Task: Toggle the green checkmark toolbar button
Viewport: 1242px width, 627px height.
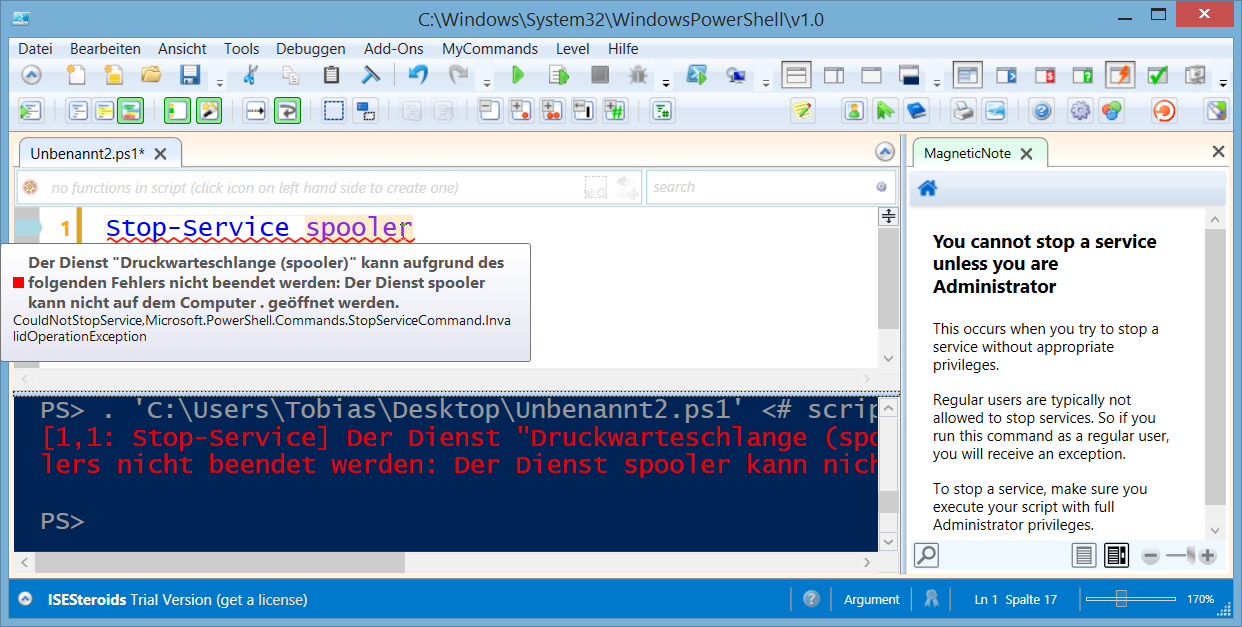Action: pyautogui.click(x=1158, y=75)
